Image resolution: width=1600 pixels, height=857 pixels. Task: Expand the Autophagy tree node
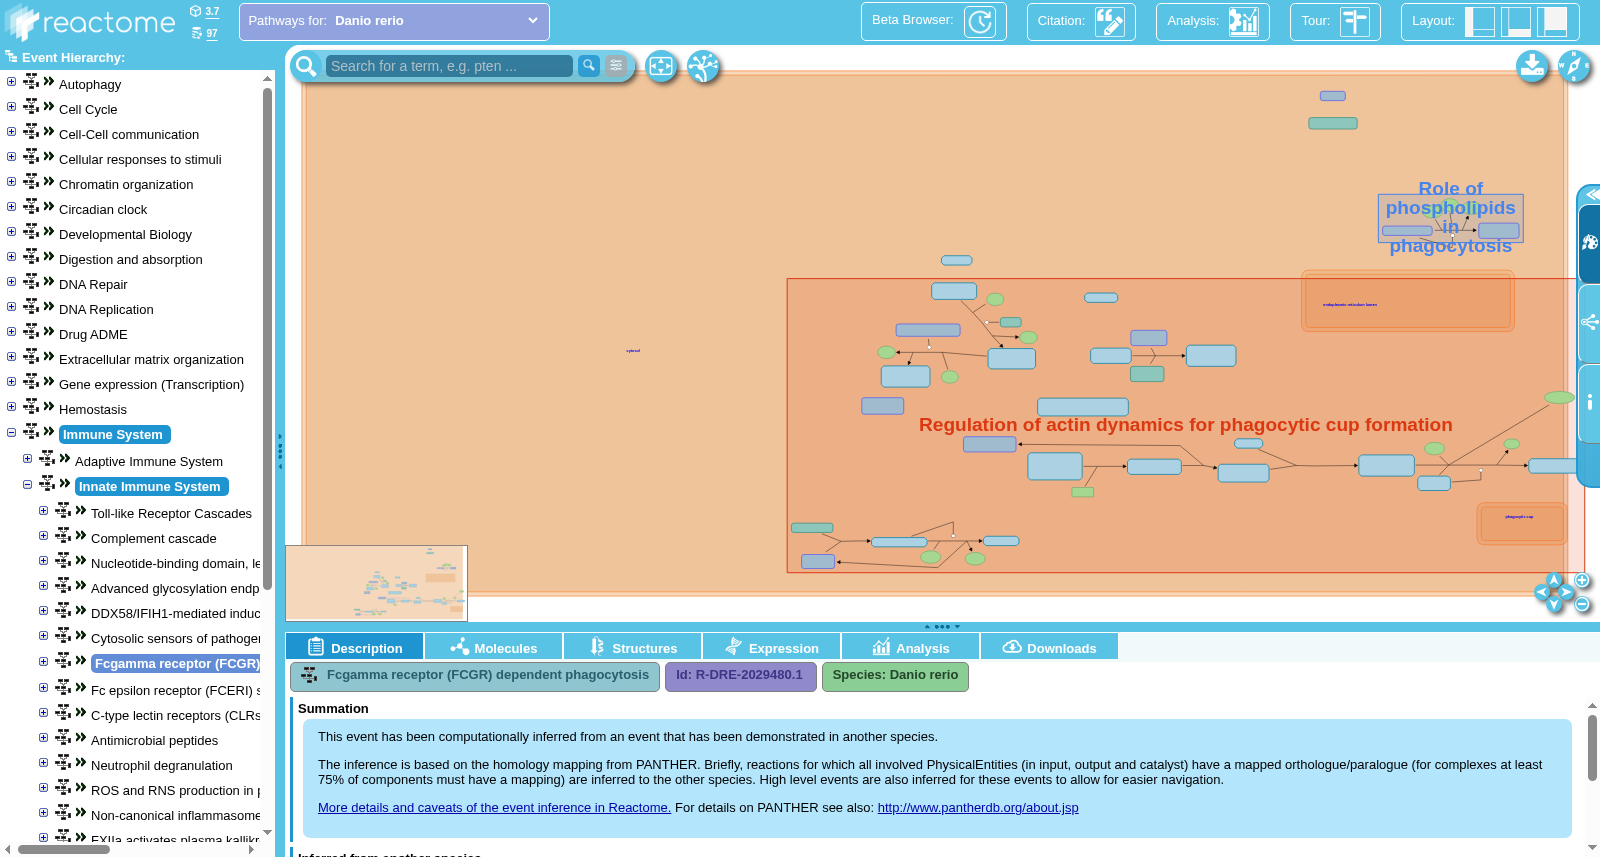coord(11,82)
